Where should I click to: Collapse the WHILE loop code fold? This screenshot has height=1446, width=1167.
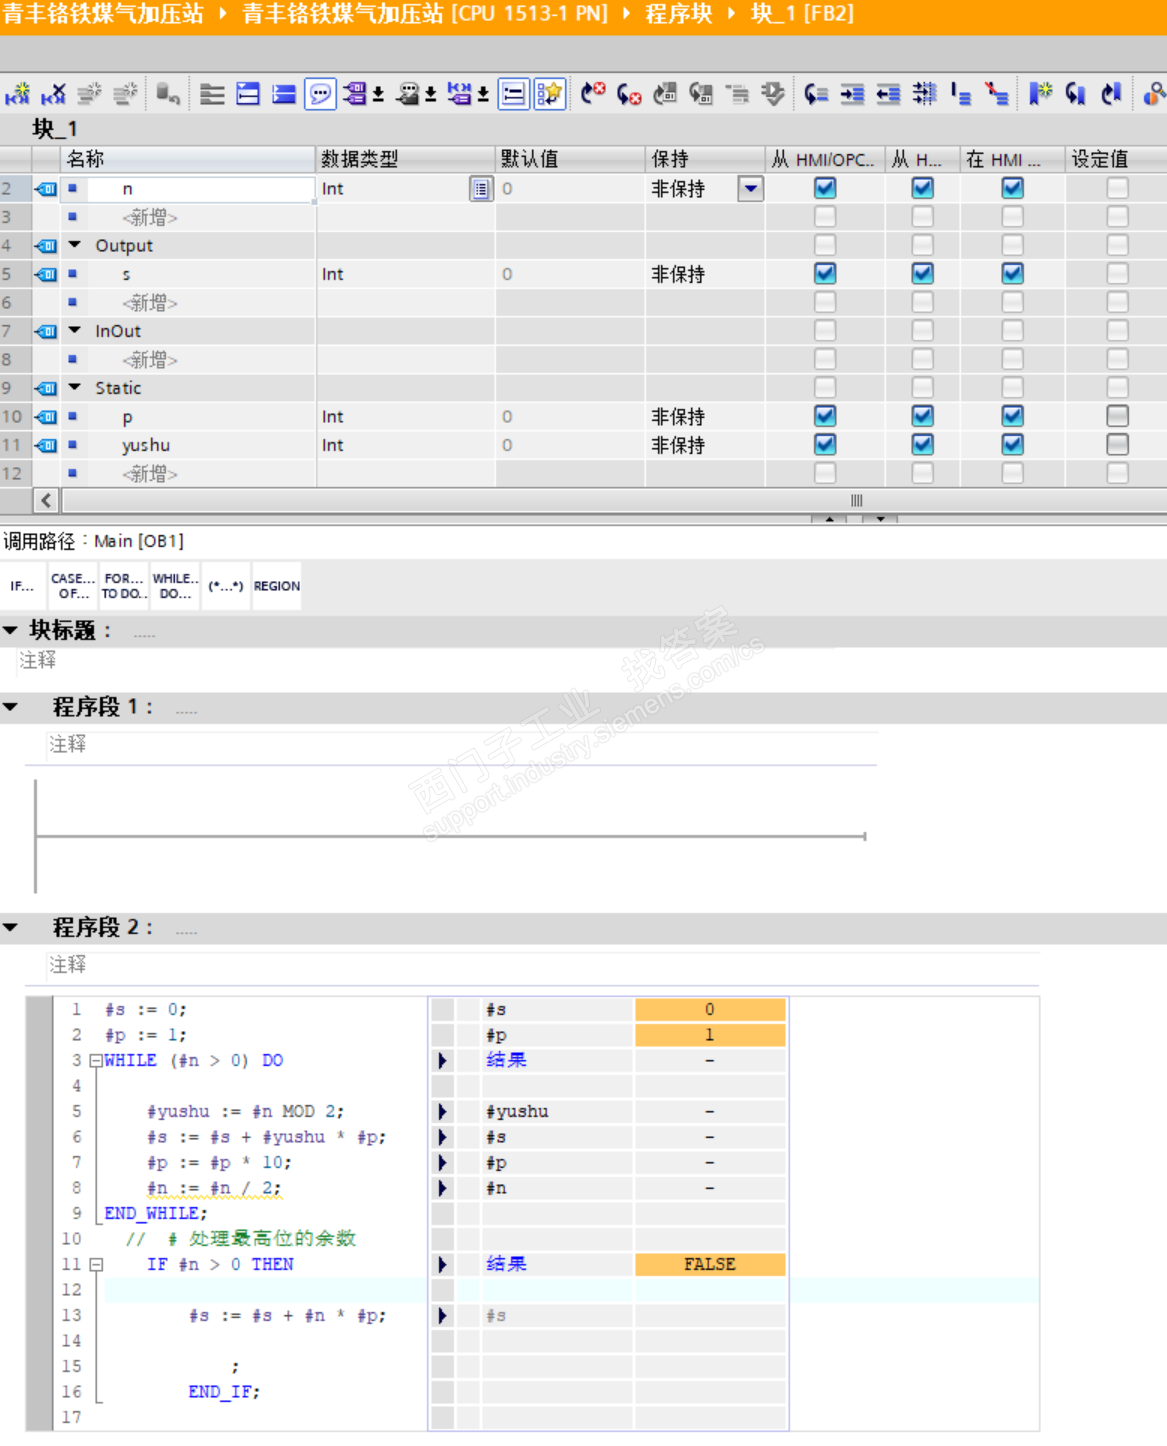point(96,1061)
